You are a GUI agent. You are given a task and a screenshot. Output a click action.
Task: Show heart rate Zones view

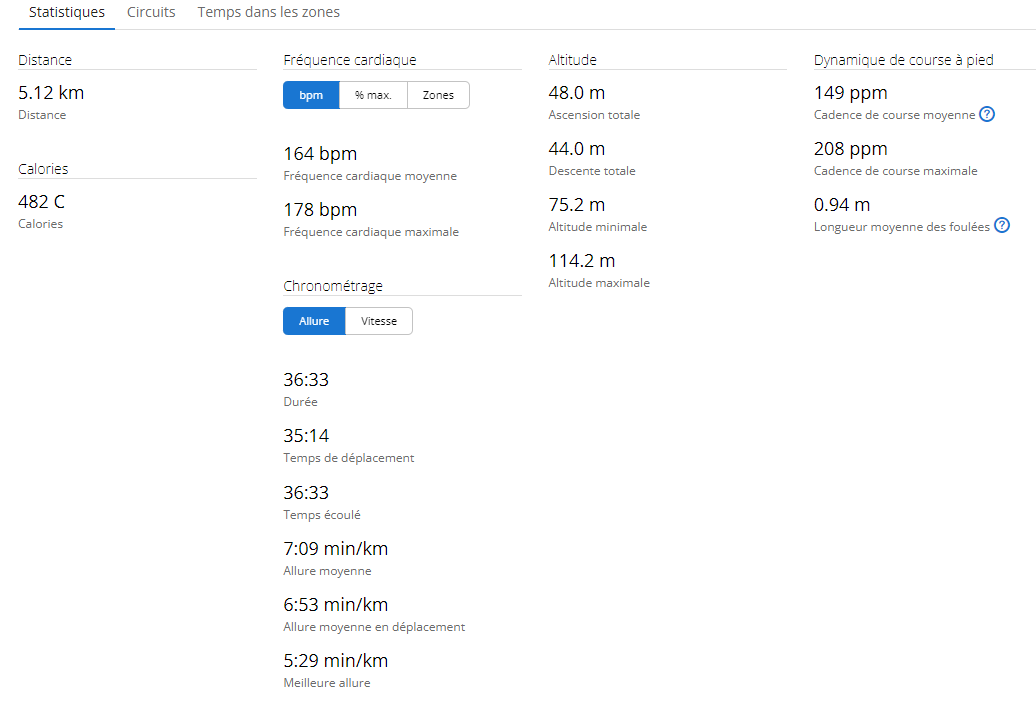point(438,95)
